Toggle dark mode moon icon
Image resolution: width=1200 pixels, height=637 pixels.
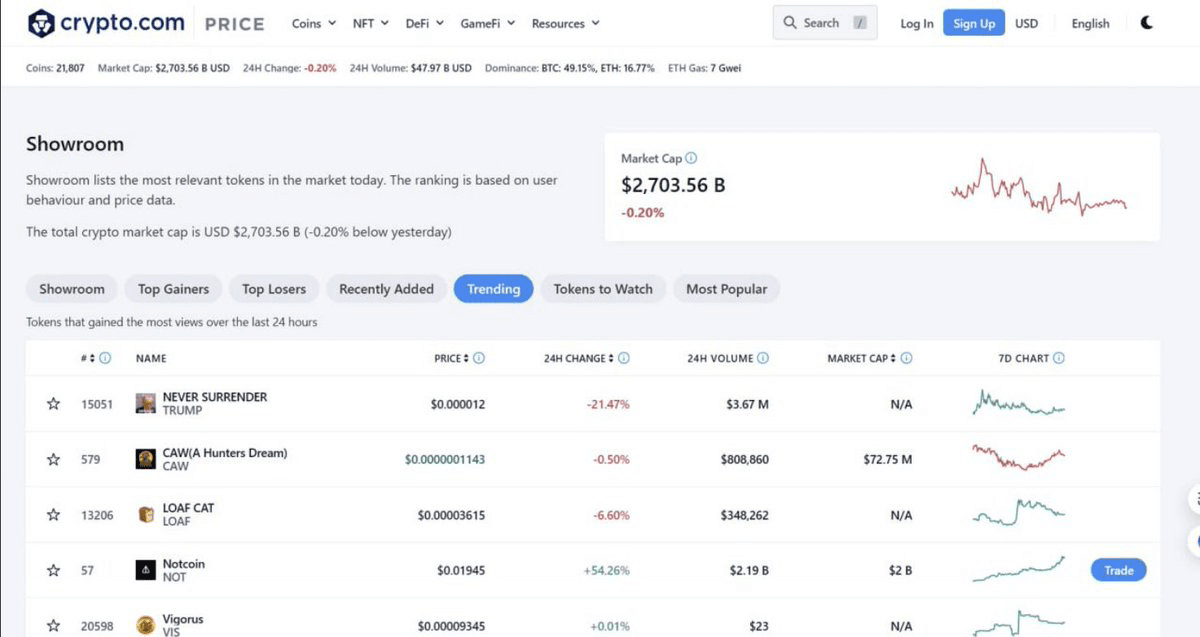[x=1146, y=23]
